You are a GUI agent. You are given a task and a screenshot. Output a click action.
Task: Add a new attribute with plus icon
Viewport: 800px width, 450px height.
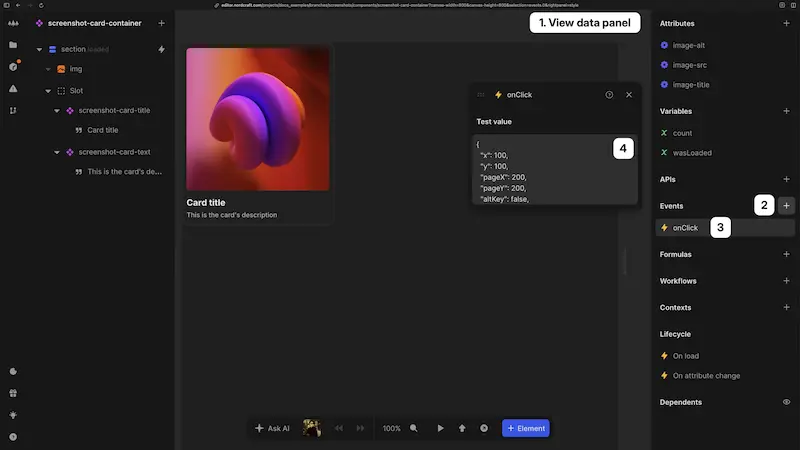tap(786, 23)
